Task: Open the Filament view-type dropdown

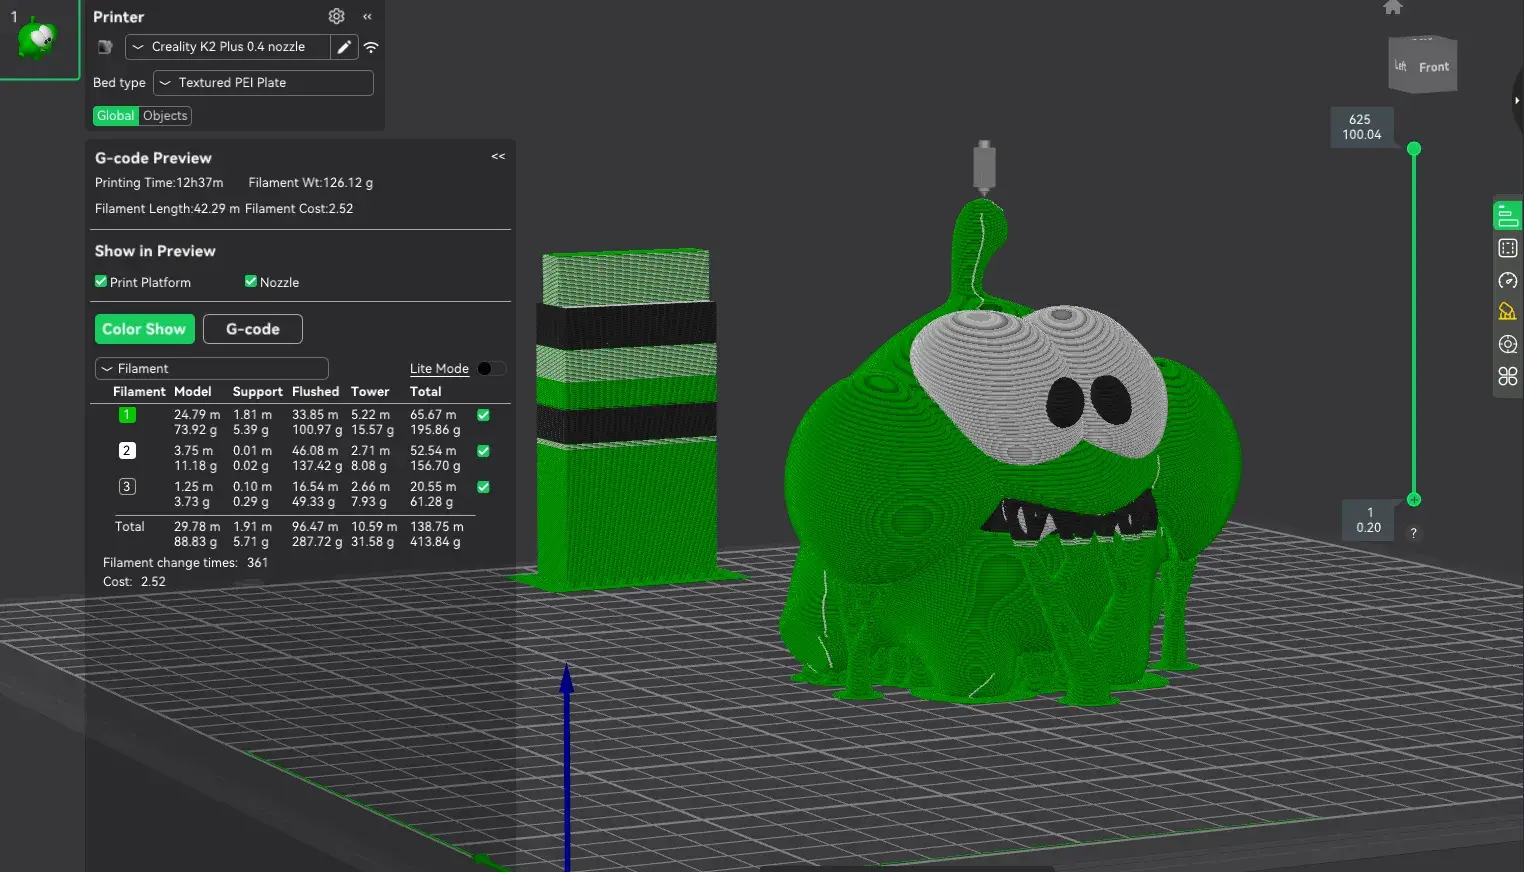Action: coord(212,369)
